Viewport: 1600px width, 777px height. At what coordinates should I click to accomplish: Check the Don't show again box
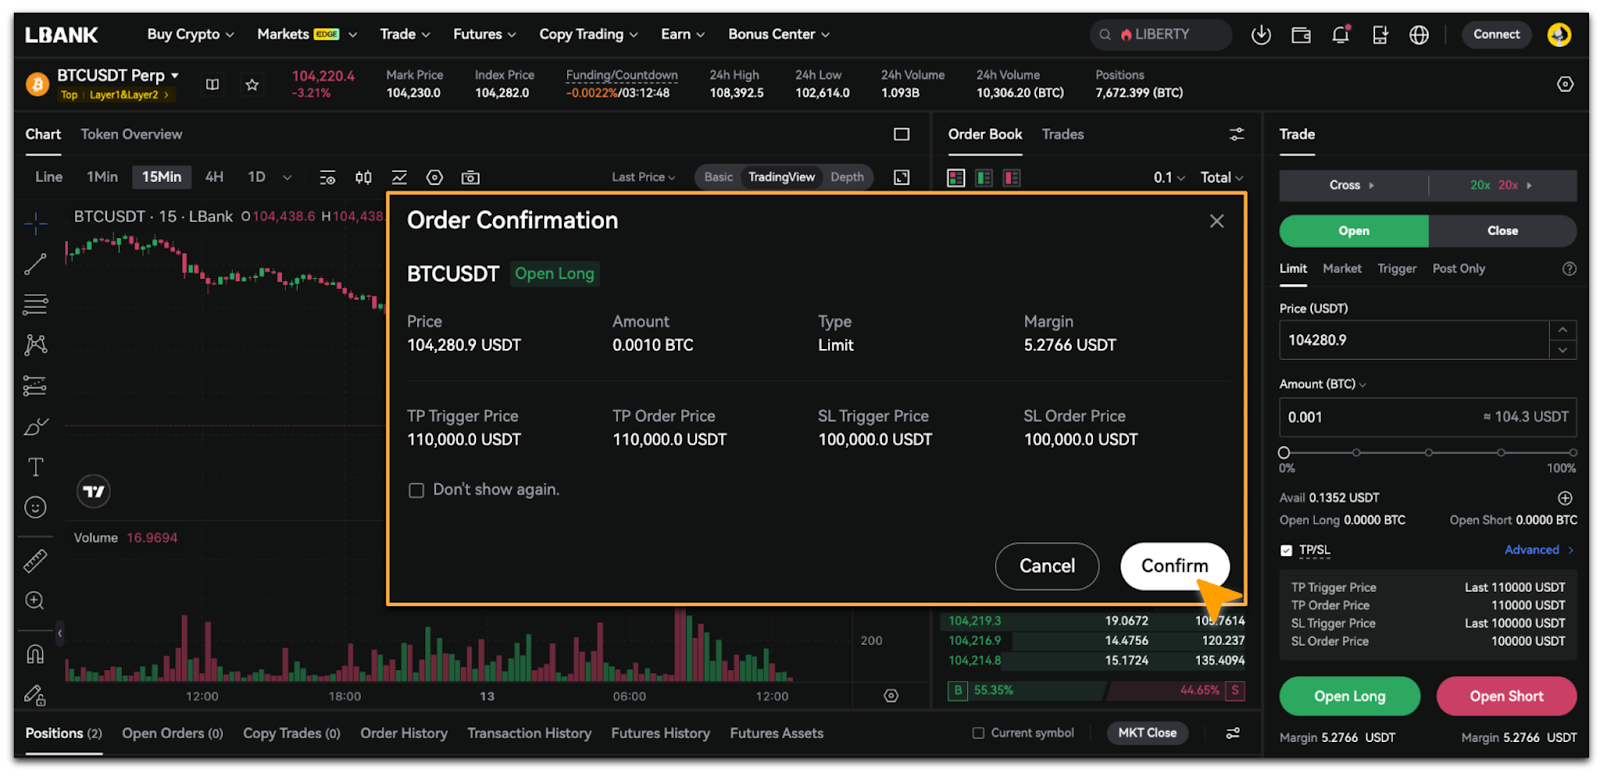[416, 490]
